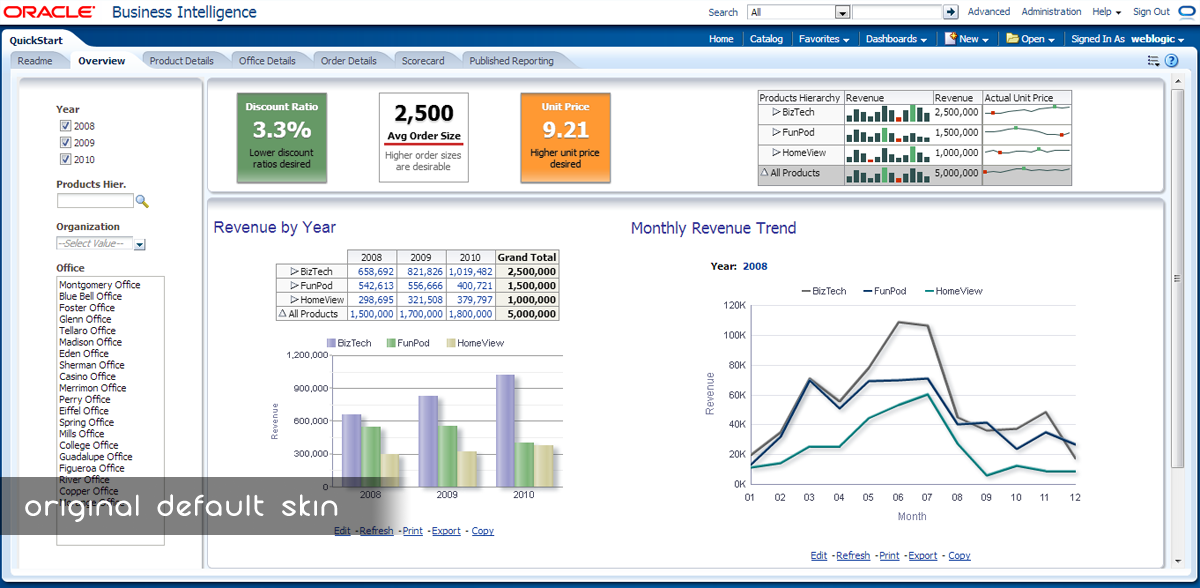
Task: Go to Home in the header
Action: click(721, 39)
